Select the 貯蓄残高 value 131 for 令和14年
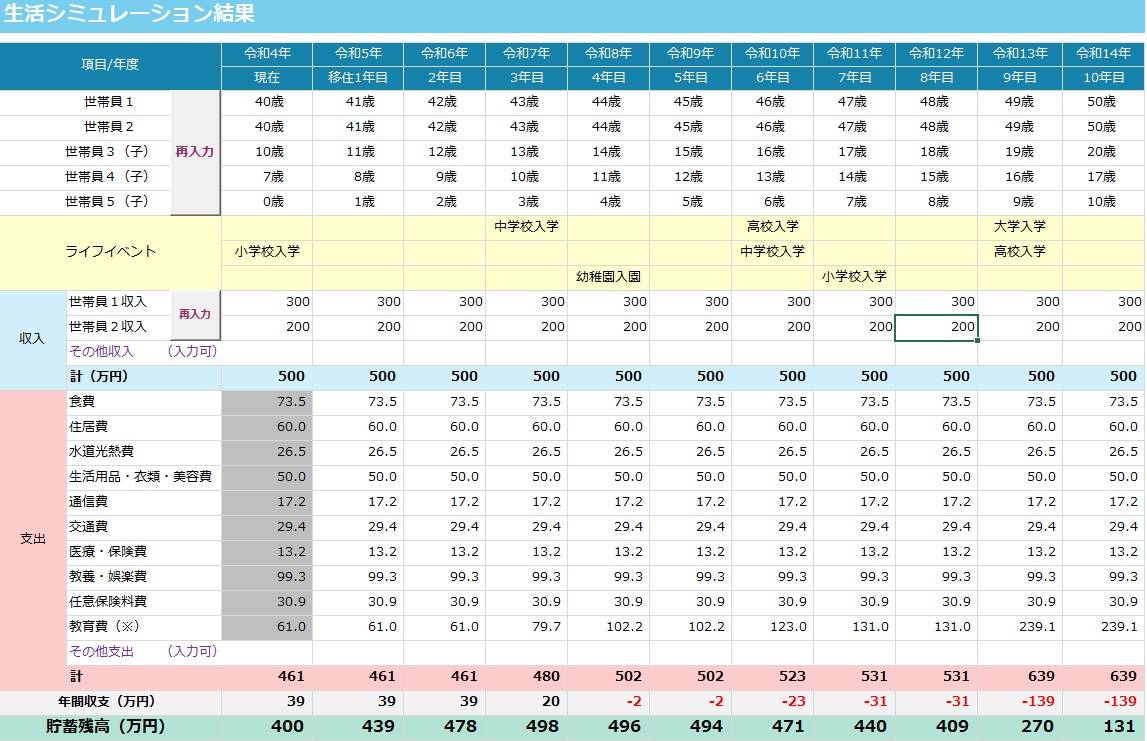This screenshot has height=741, width=1147. (x=1103, y=727)
